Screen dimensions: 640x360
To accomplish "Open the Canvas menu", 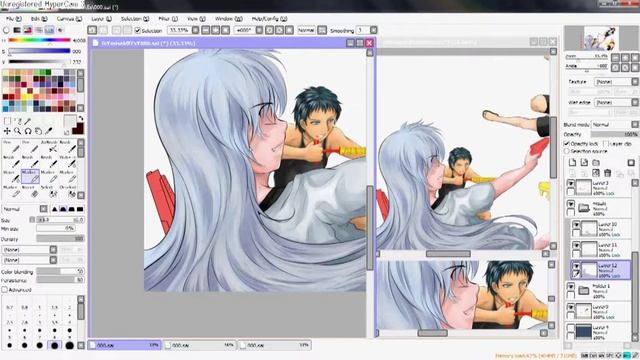I will [x=69, y=19].
